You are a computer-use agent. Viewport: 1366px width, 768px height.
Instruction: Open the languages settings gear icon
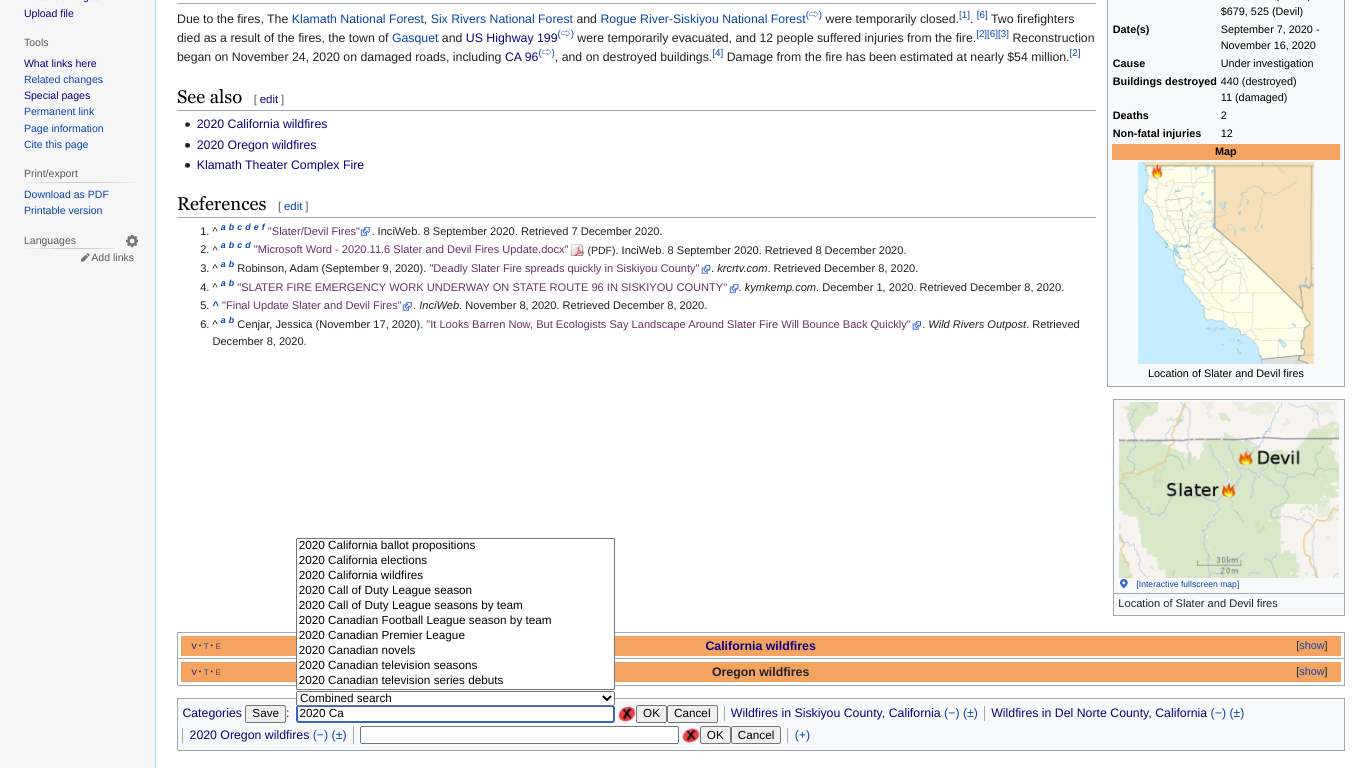(132, 241)
